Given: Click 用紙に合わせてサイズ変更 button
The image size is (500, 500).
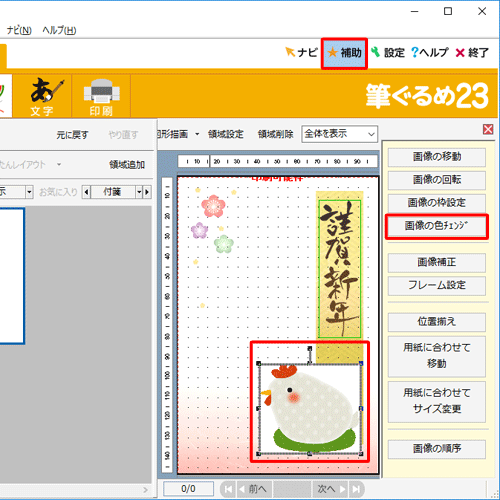Looking at the screenshot, I should (x=437, y=401).
